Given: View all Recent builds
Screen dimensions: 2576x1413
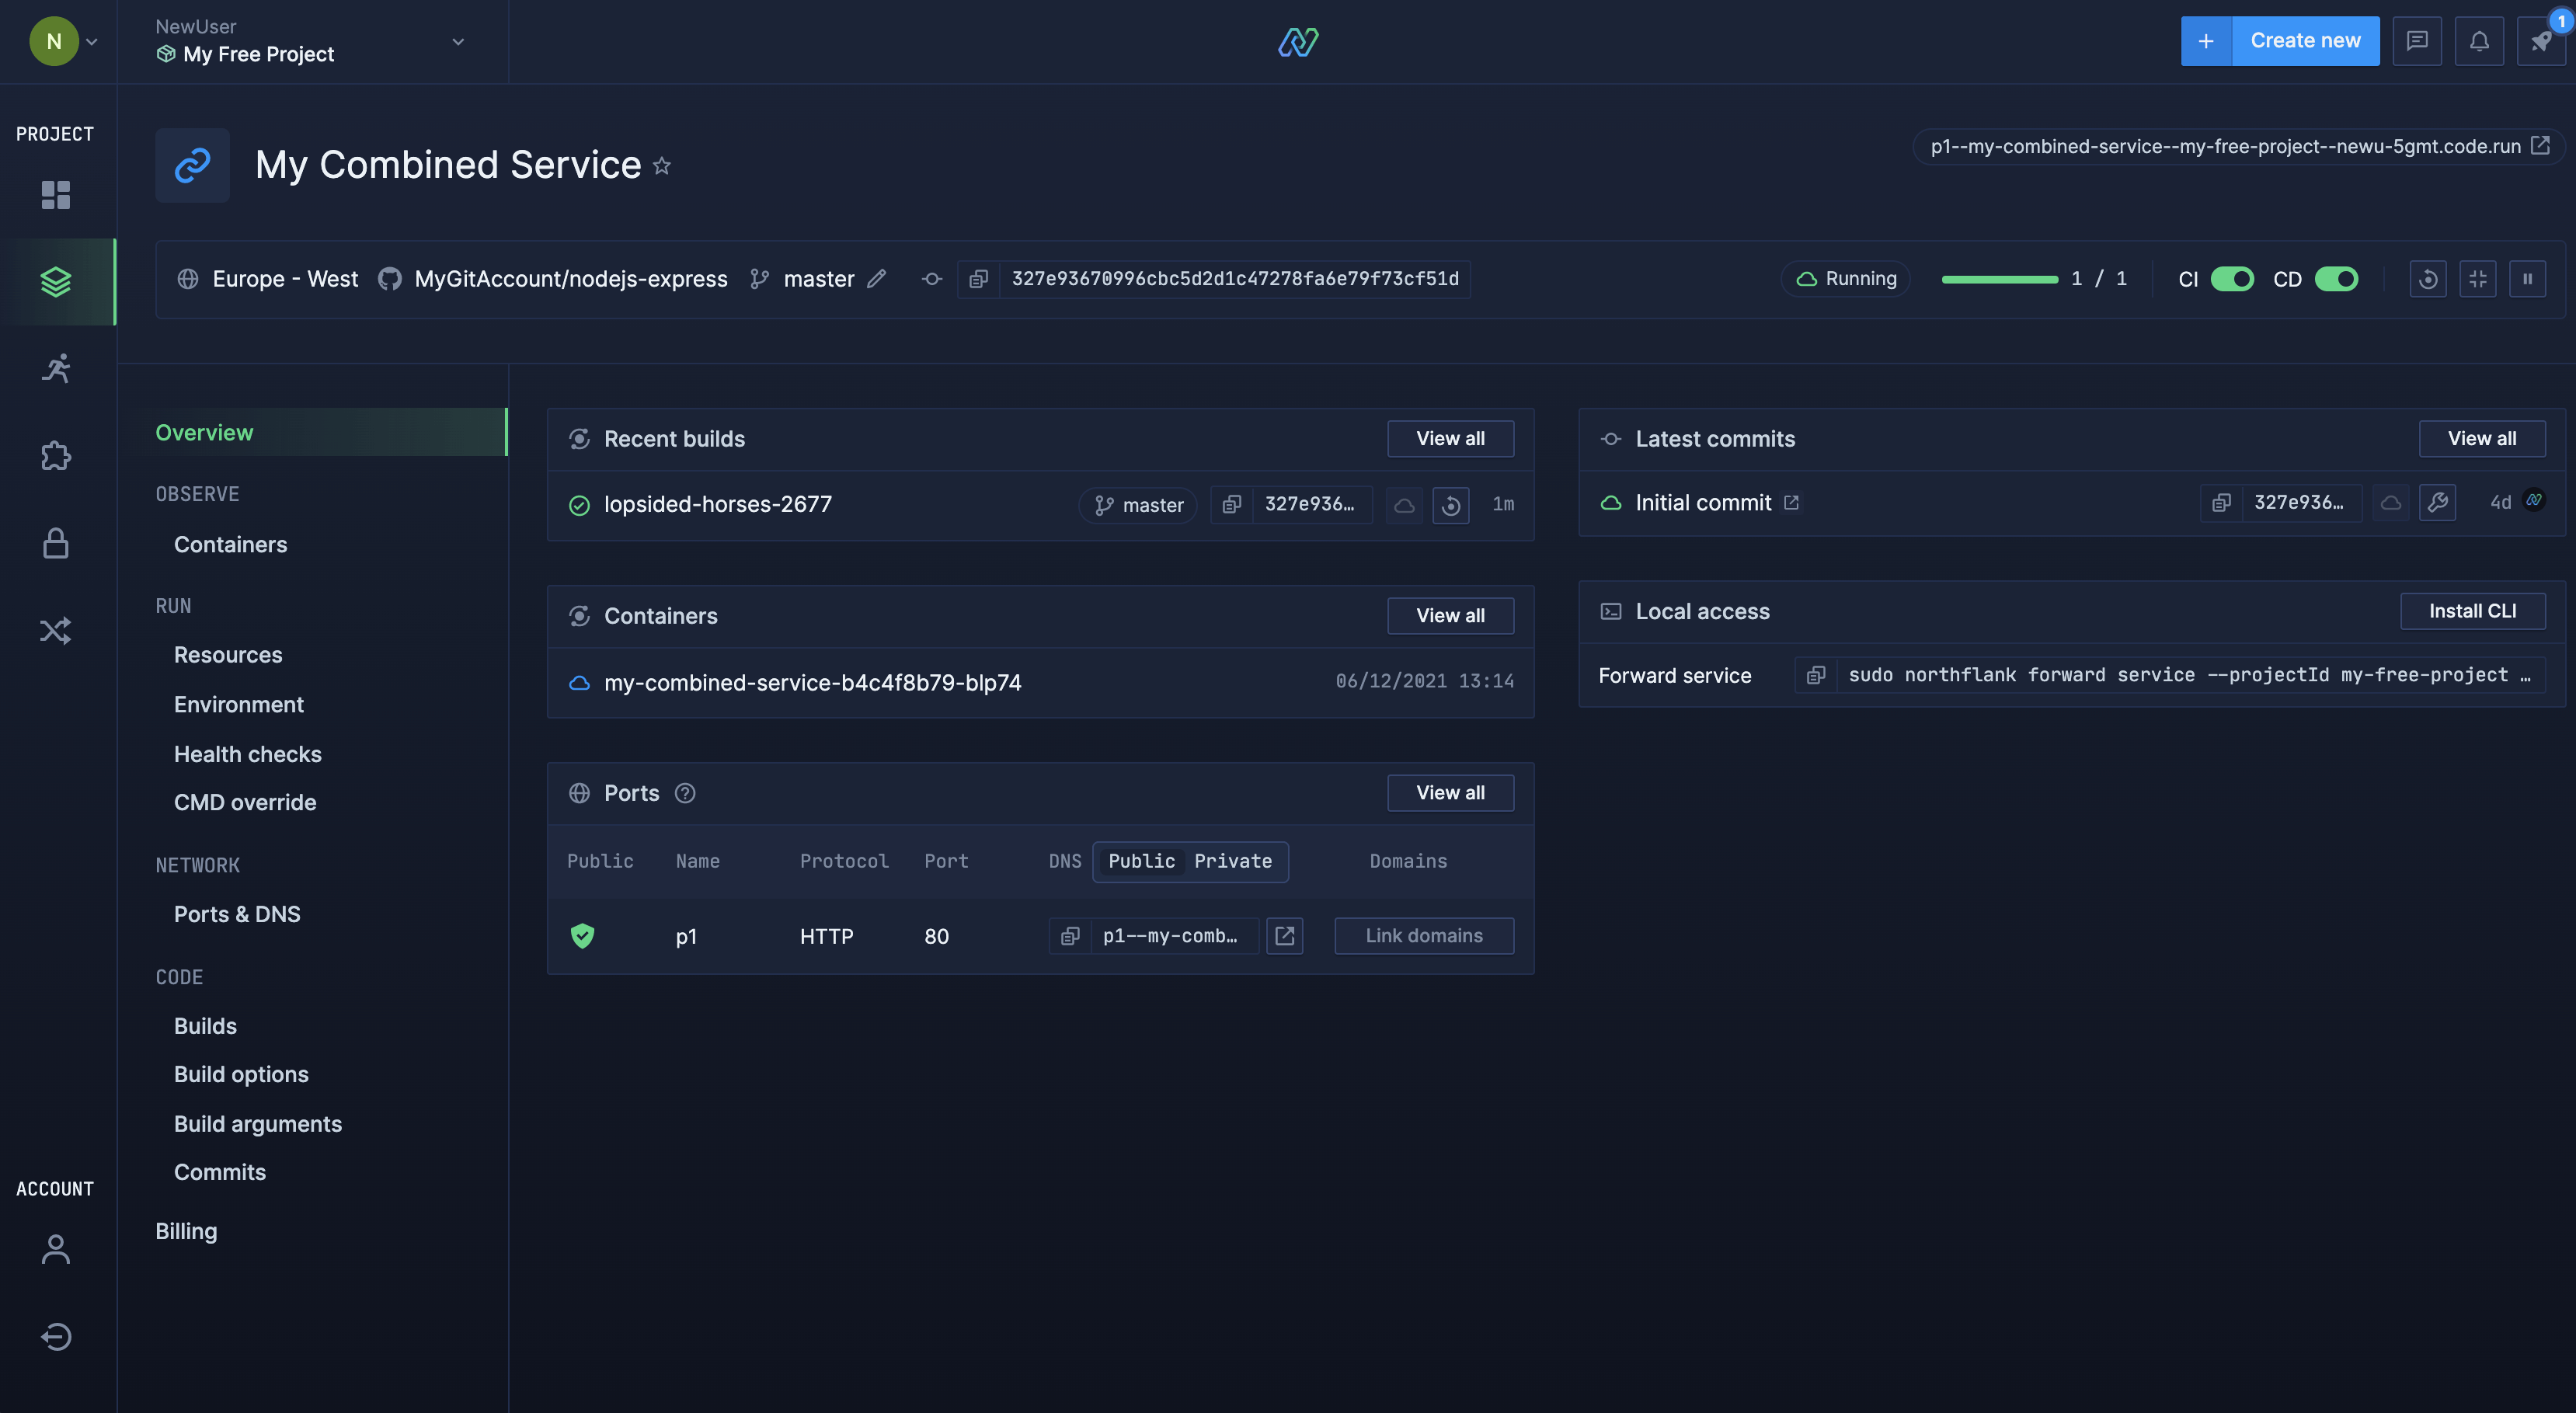Looking at the screenshot, I should [1450, 439].
